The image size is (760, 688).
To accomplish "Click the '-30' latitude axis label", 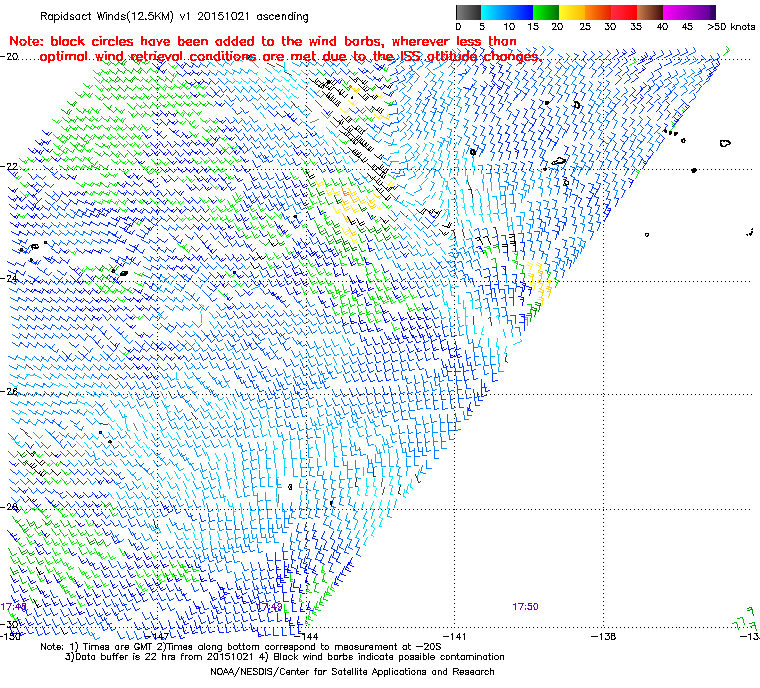I will coord(9,624).
